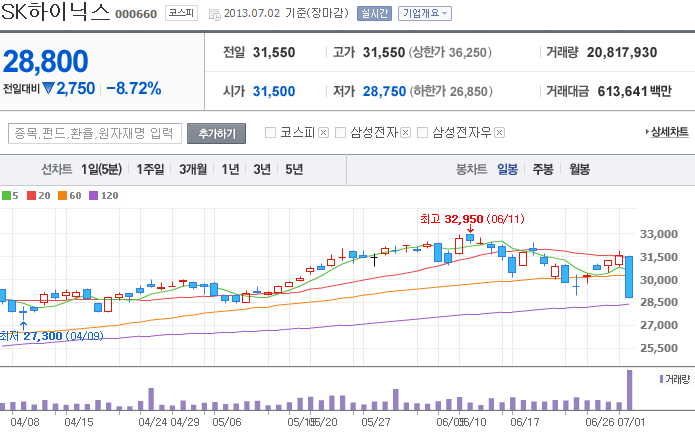Click the 하한가 26,850 text

tap(452, 91)
